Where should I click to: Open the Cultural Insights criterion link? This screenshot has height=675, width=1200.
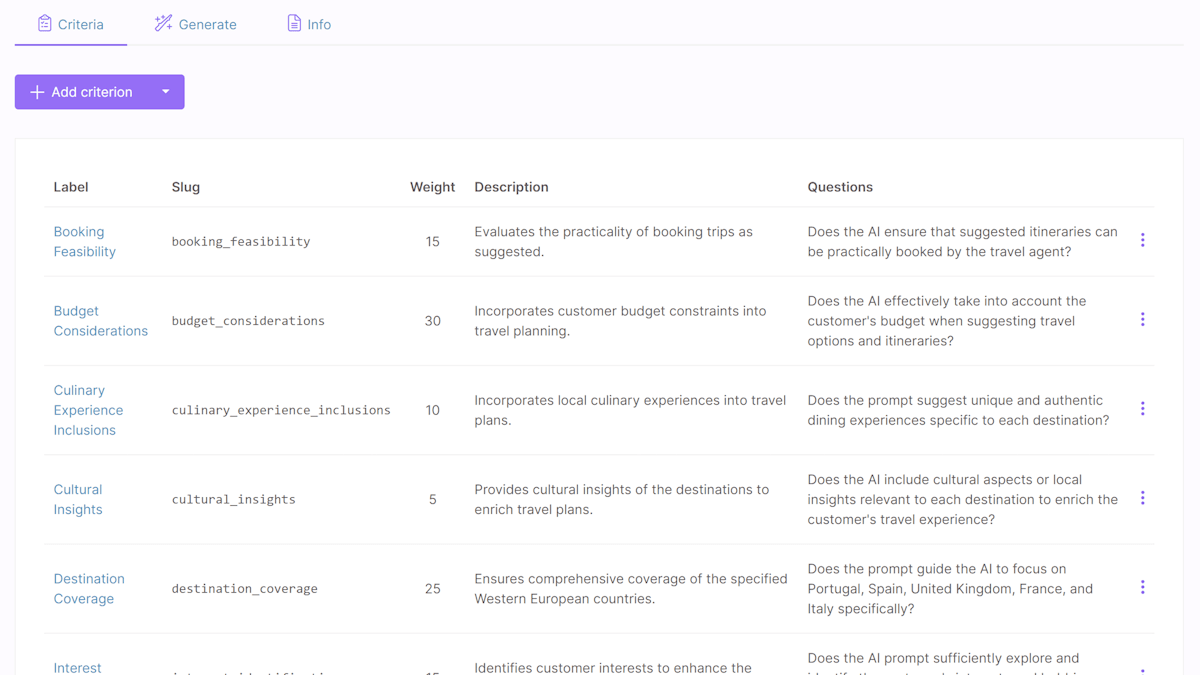[78, 499]
